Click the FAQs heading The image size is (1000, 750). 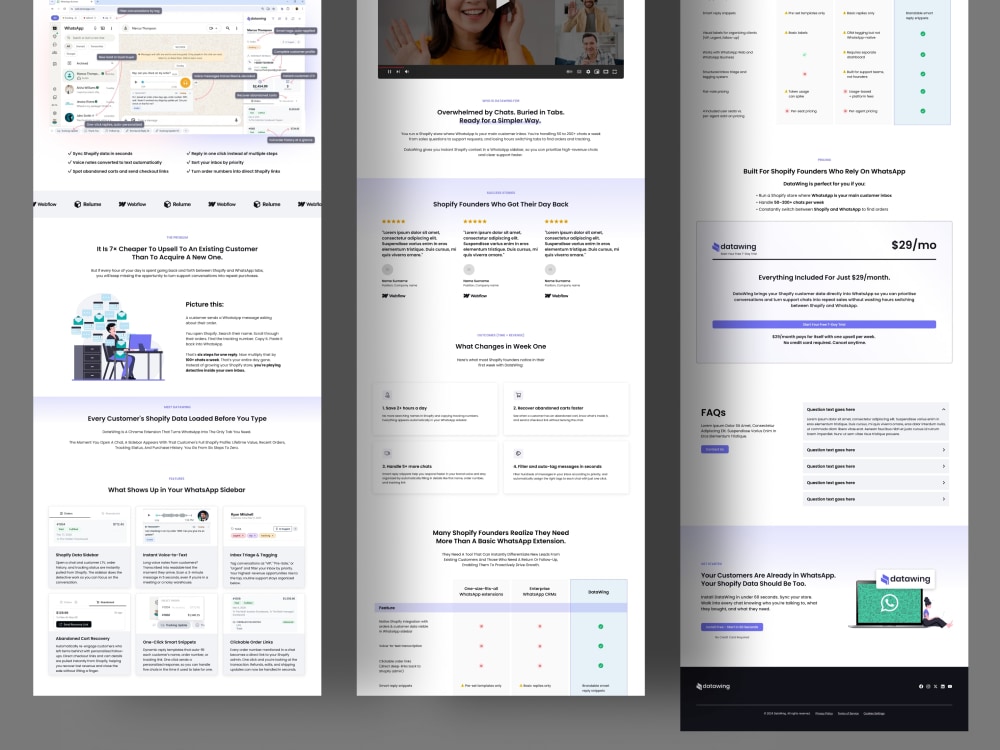(713, 413)
